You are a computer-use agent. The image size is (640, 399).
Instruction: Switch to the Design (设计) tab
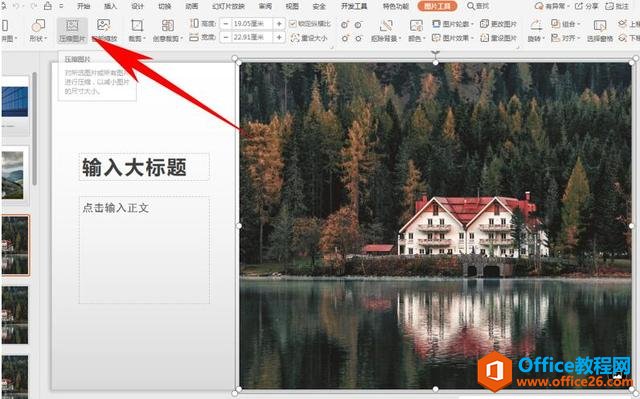(x=138, y=6)
